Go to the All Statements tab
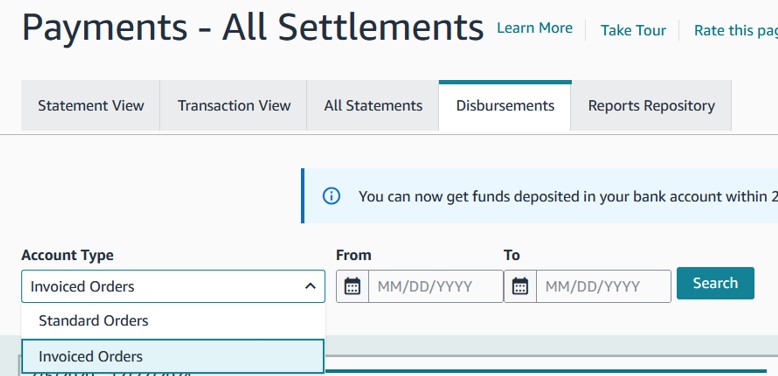 click(373, 106)
